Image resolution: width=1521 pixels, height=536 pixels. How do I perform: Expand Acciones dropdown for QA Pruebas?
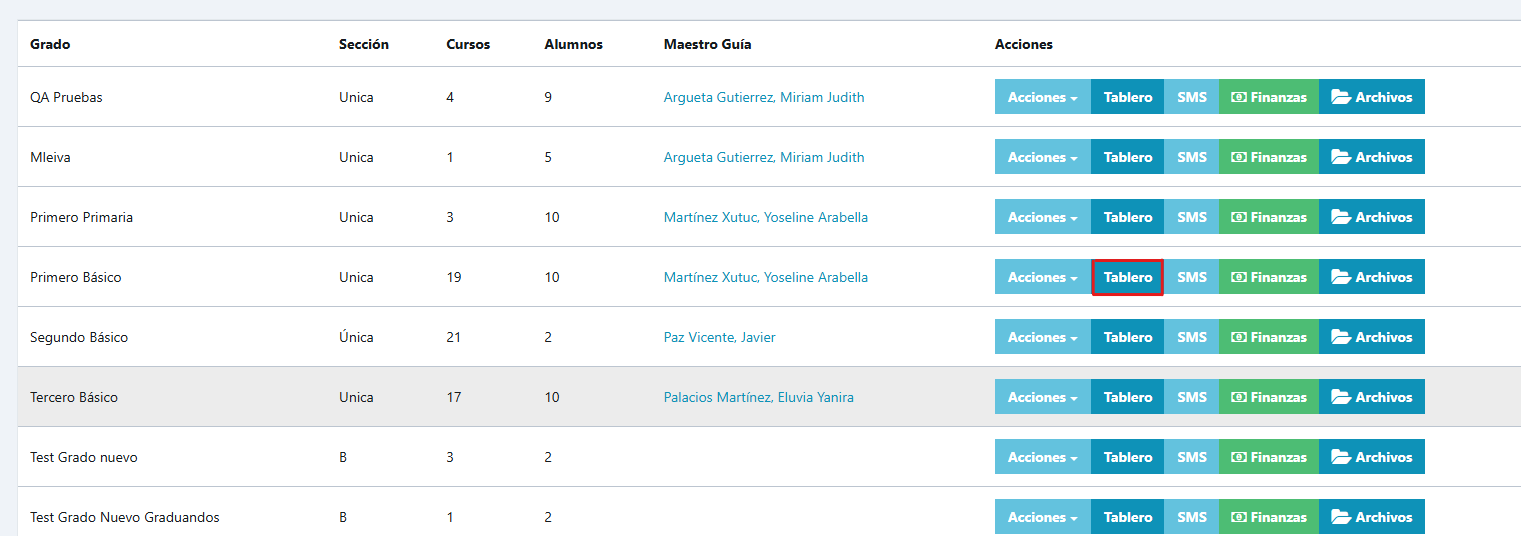click(x=1043, y=97)
